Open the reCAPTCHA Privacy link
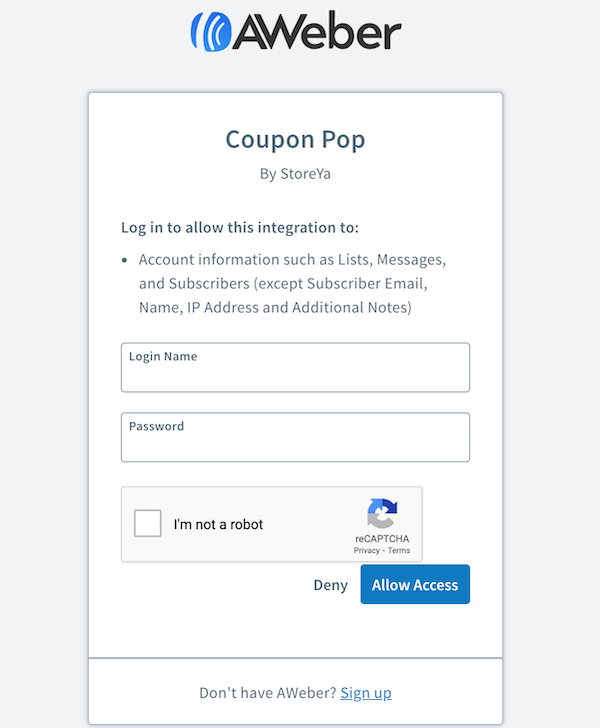The height and width of the screenshot is (728, 600). 366,551
